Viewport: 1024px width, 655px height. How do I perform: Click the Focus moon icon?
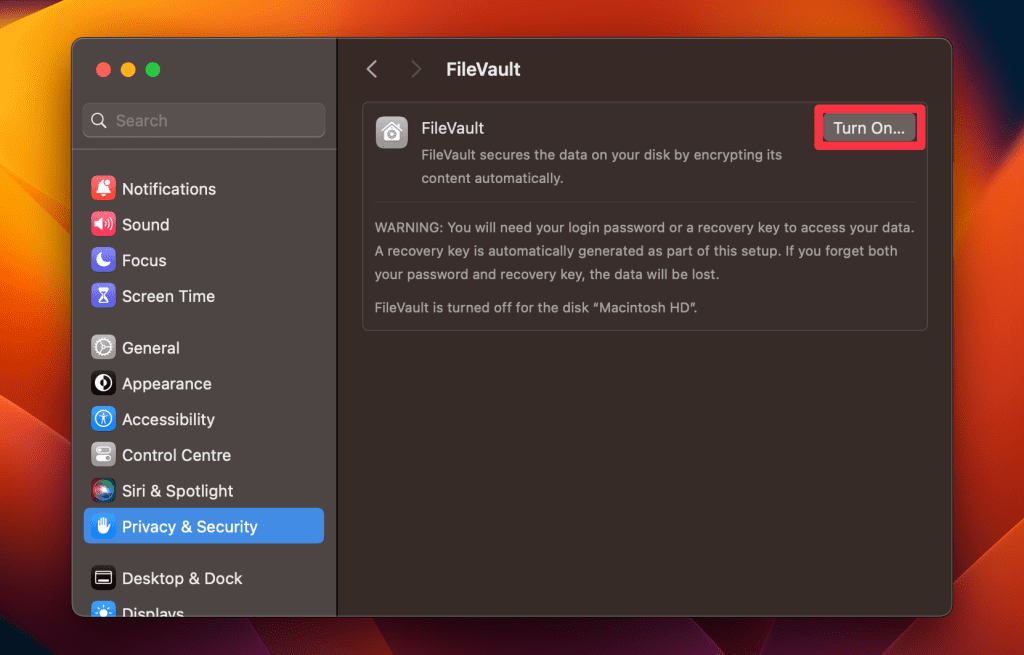(x=103, y=260)
